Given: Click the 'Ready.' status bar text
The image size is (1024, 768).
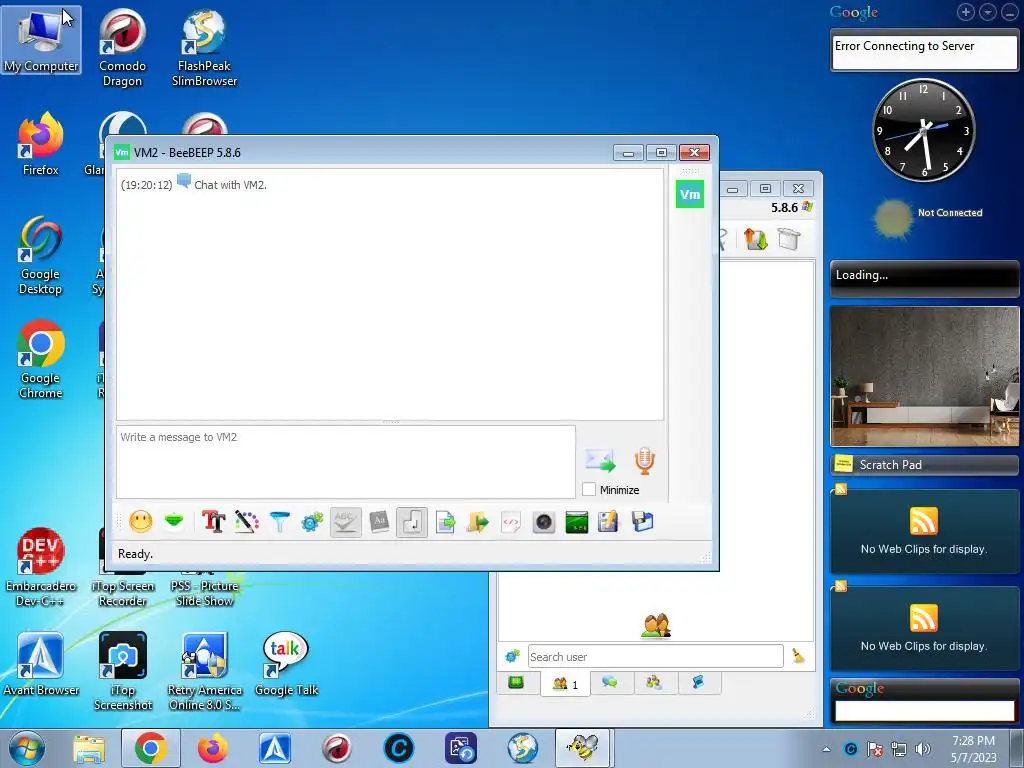Looking at the screenshot, I should (135, 554).
